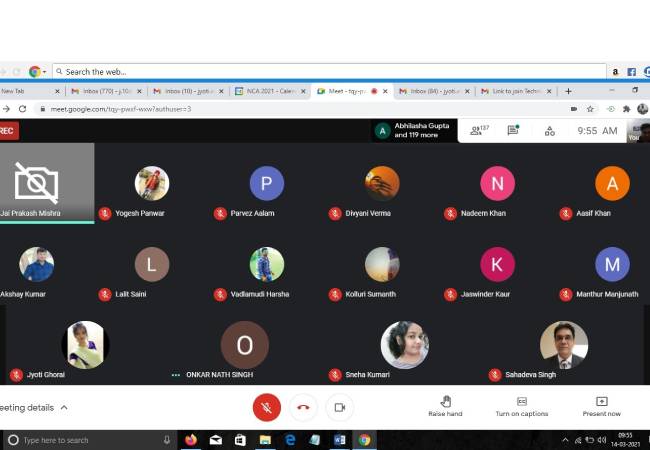Select Sneha Kumari's video tile
Image resolution: width=650 pixels, height=450 pixels.
(404, 346)
